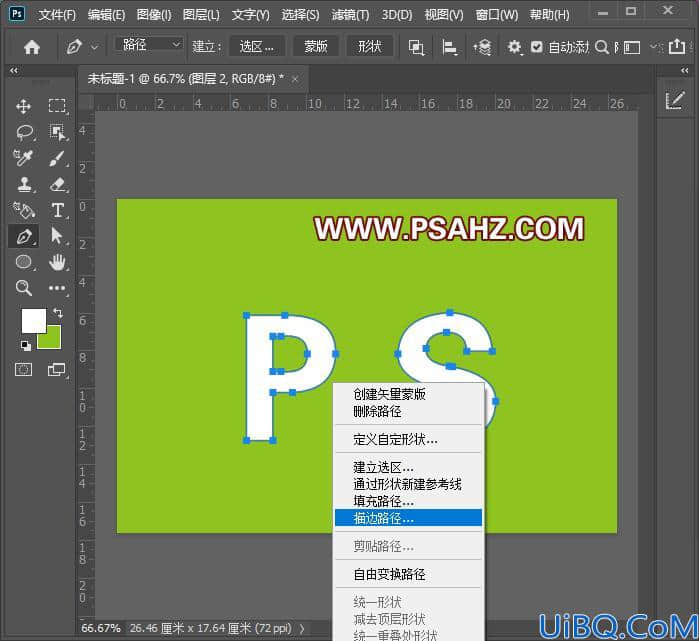This screenshot has height=641, width=699.
Task: Open the 3D(D) menu
Action: click(x=397, y=15)
